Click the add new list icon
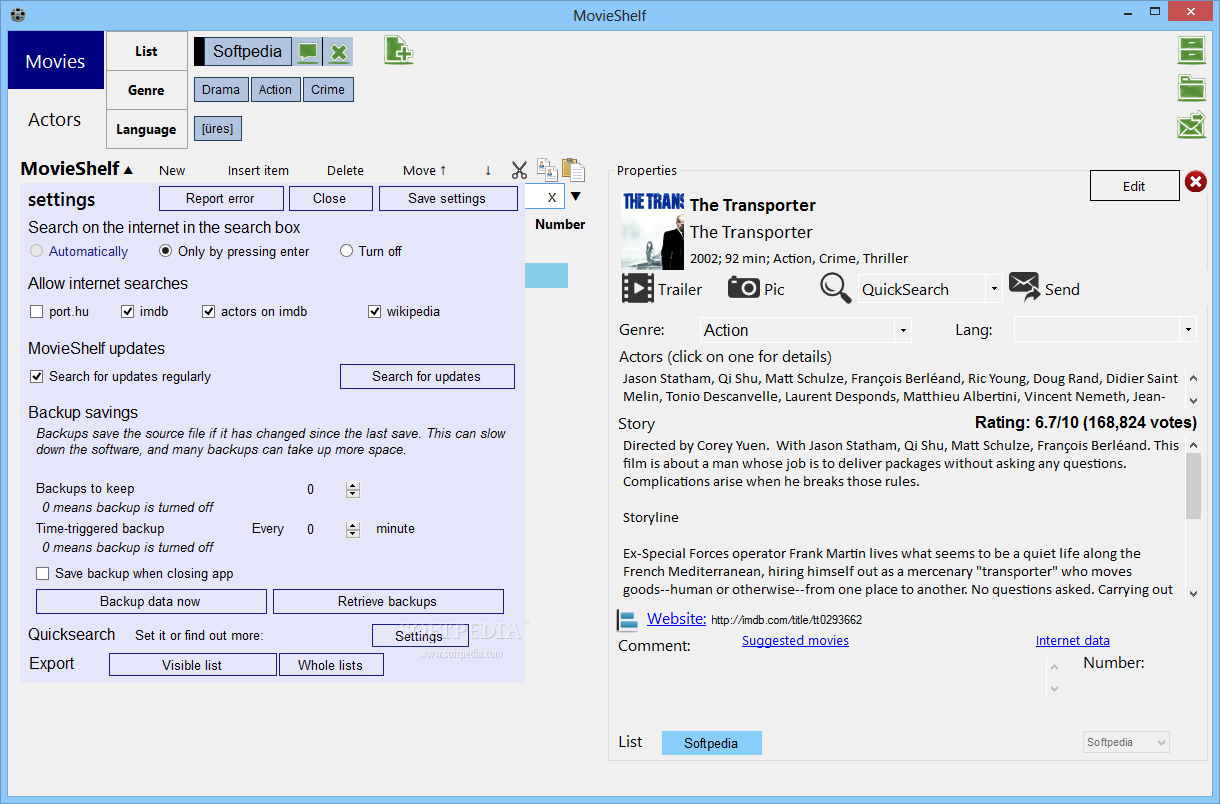The image size is (1220, 804). [x=399, y=50]
